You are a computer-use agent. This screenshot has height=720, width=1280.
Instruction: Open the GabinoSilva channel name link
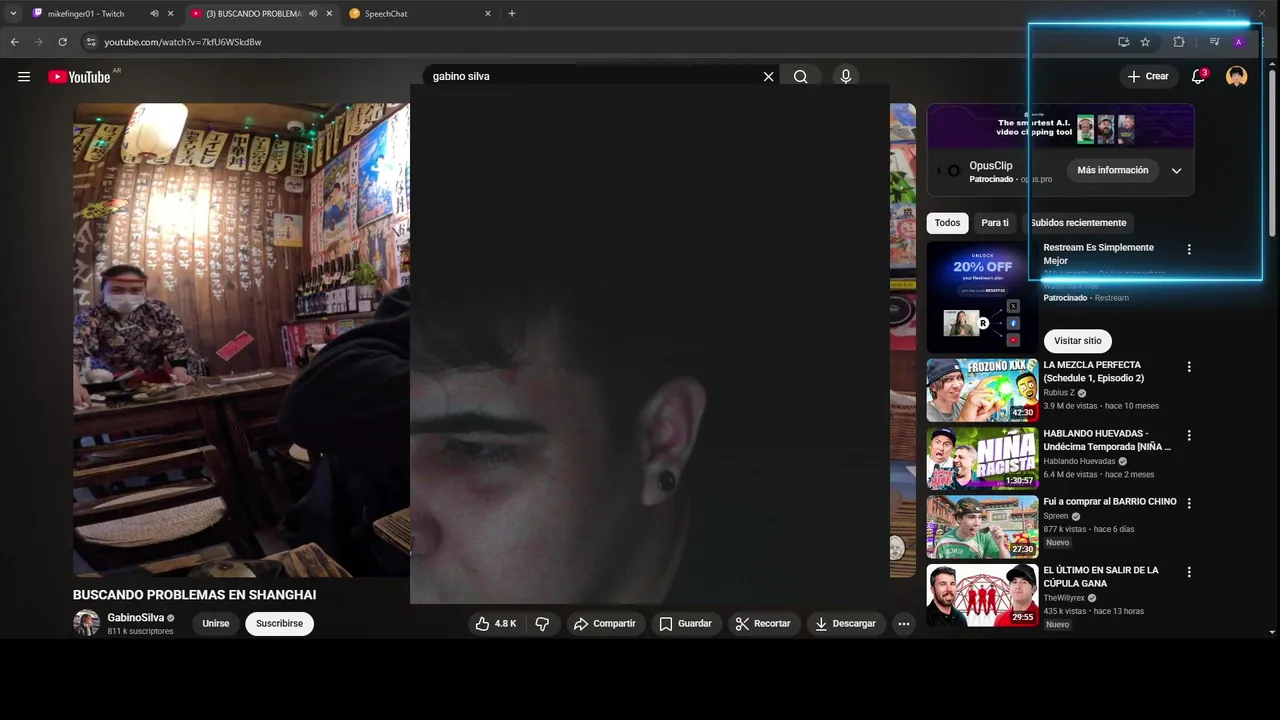click(135, 618)
